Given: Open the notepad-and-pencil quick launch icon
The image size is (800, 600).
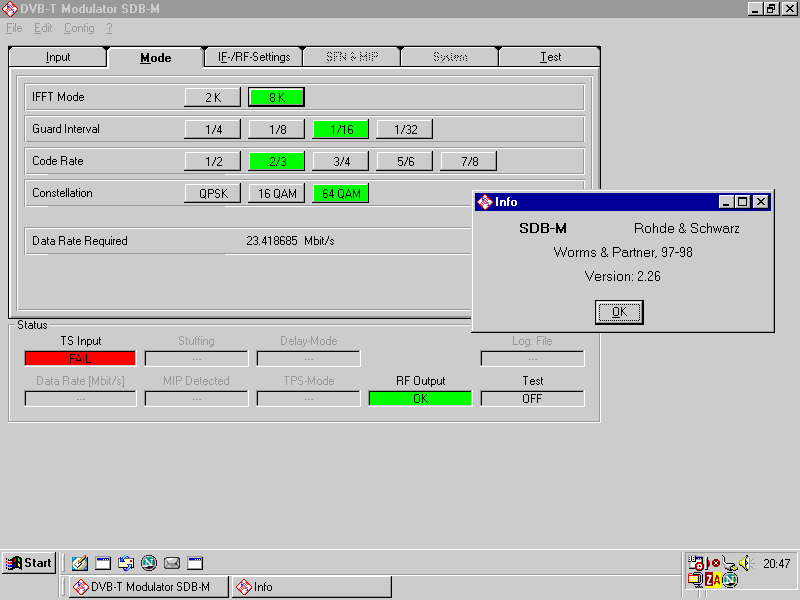Looking at the screenshot, I should tap(80, 563).
